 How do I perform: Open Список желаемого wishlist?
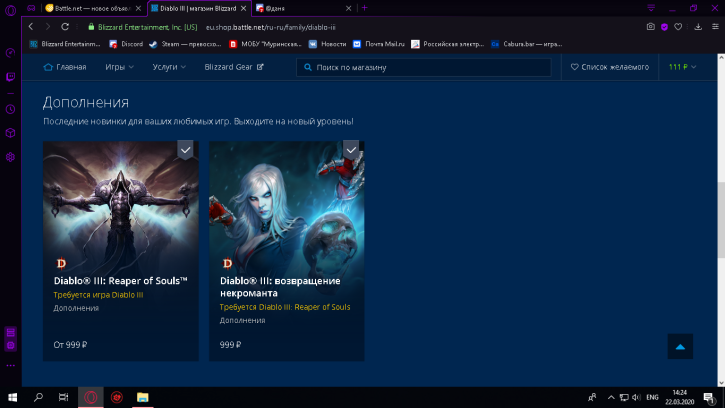pos(607,67)
